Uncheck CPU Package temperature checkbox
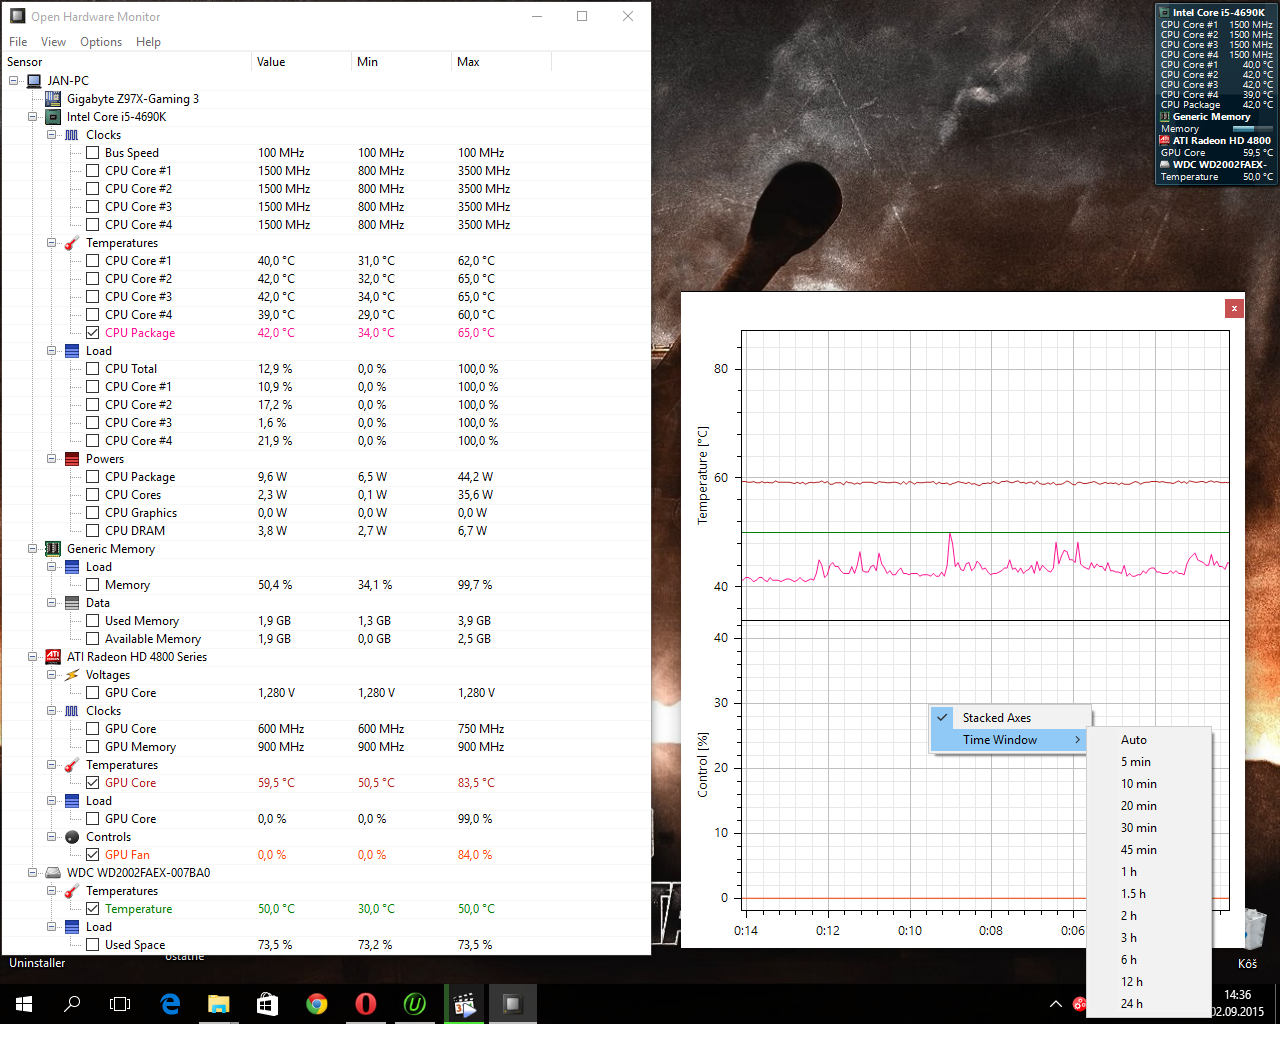 (x=92, y=333)
